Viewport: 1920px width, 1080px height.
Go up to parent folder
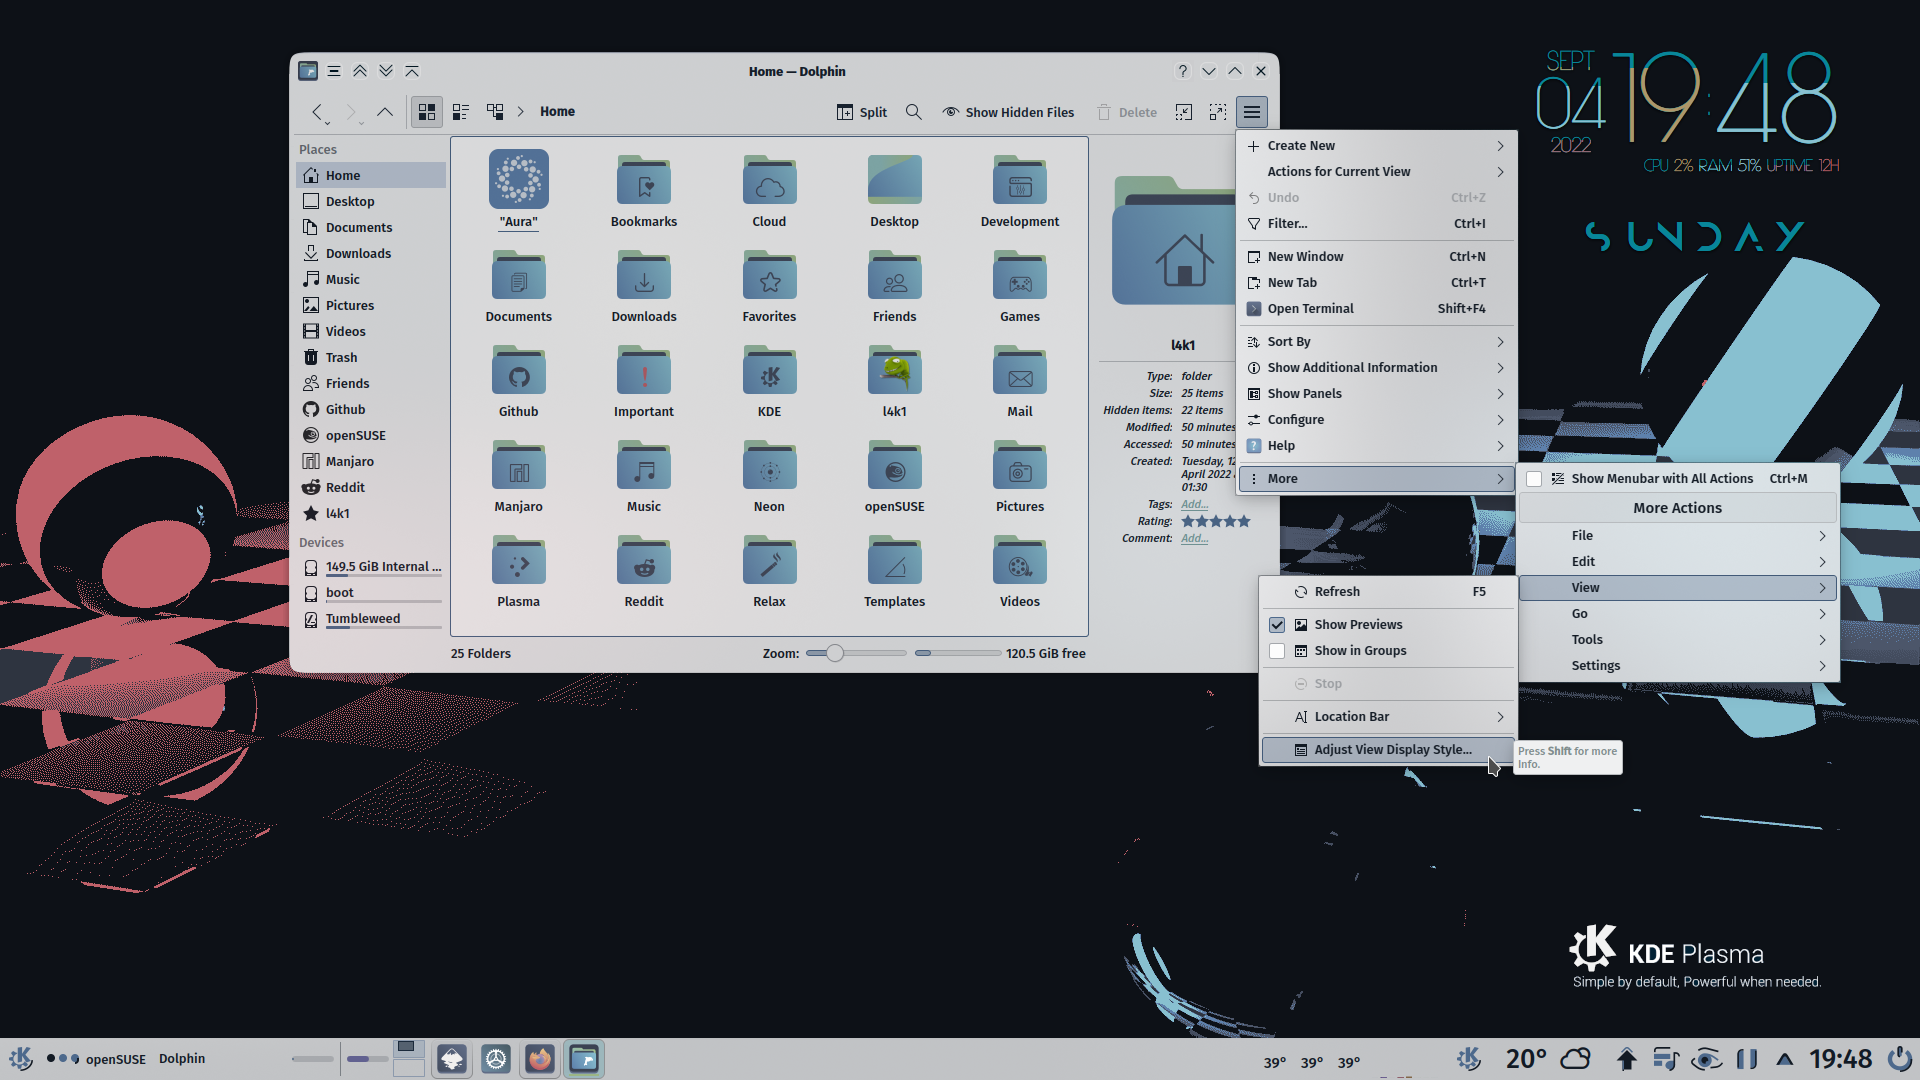tap(385, 112)
